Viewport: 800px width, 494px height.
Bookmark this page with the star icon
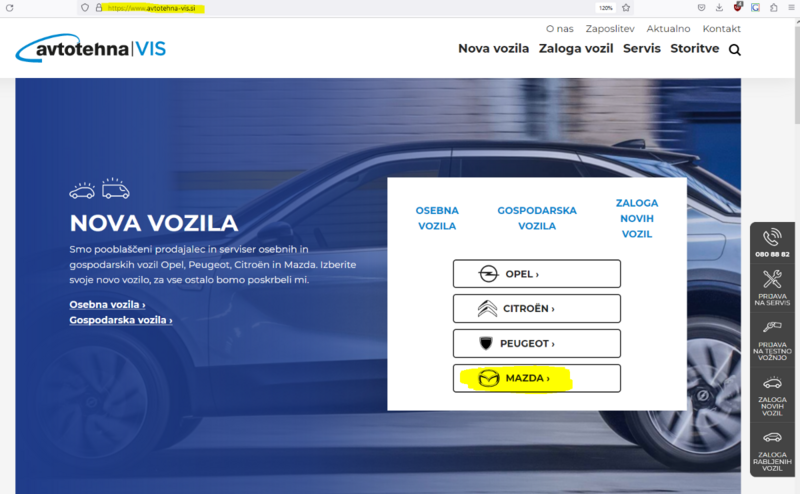pos(626,7)
